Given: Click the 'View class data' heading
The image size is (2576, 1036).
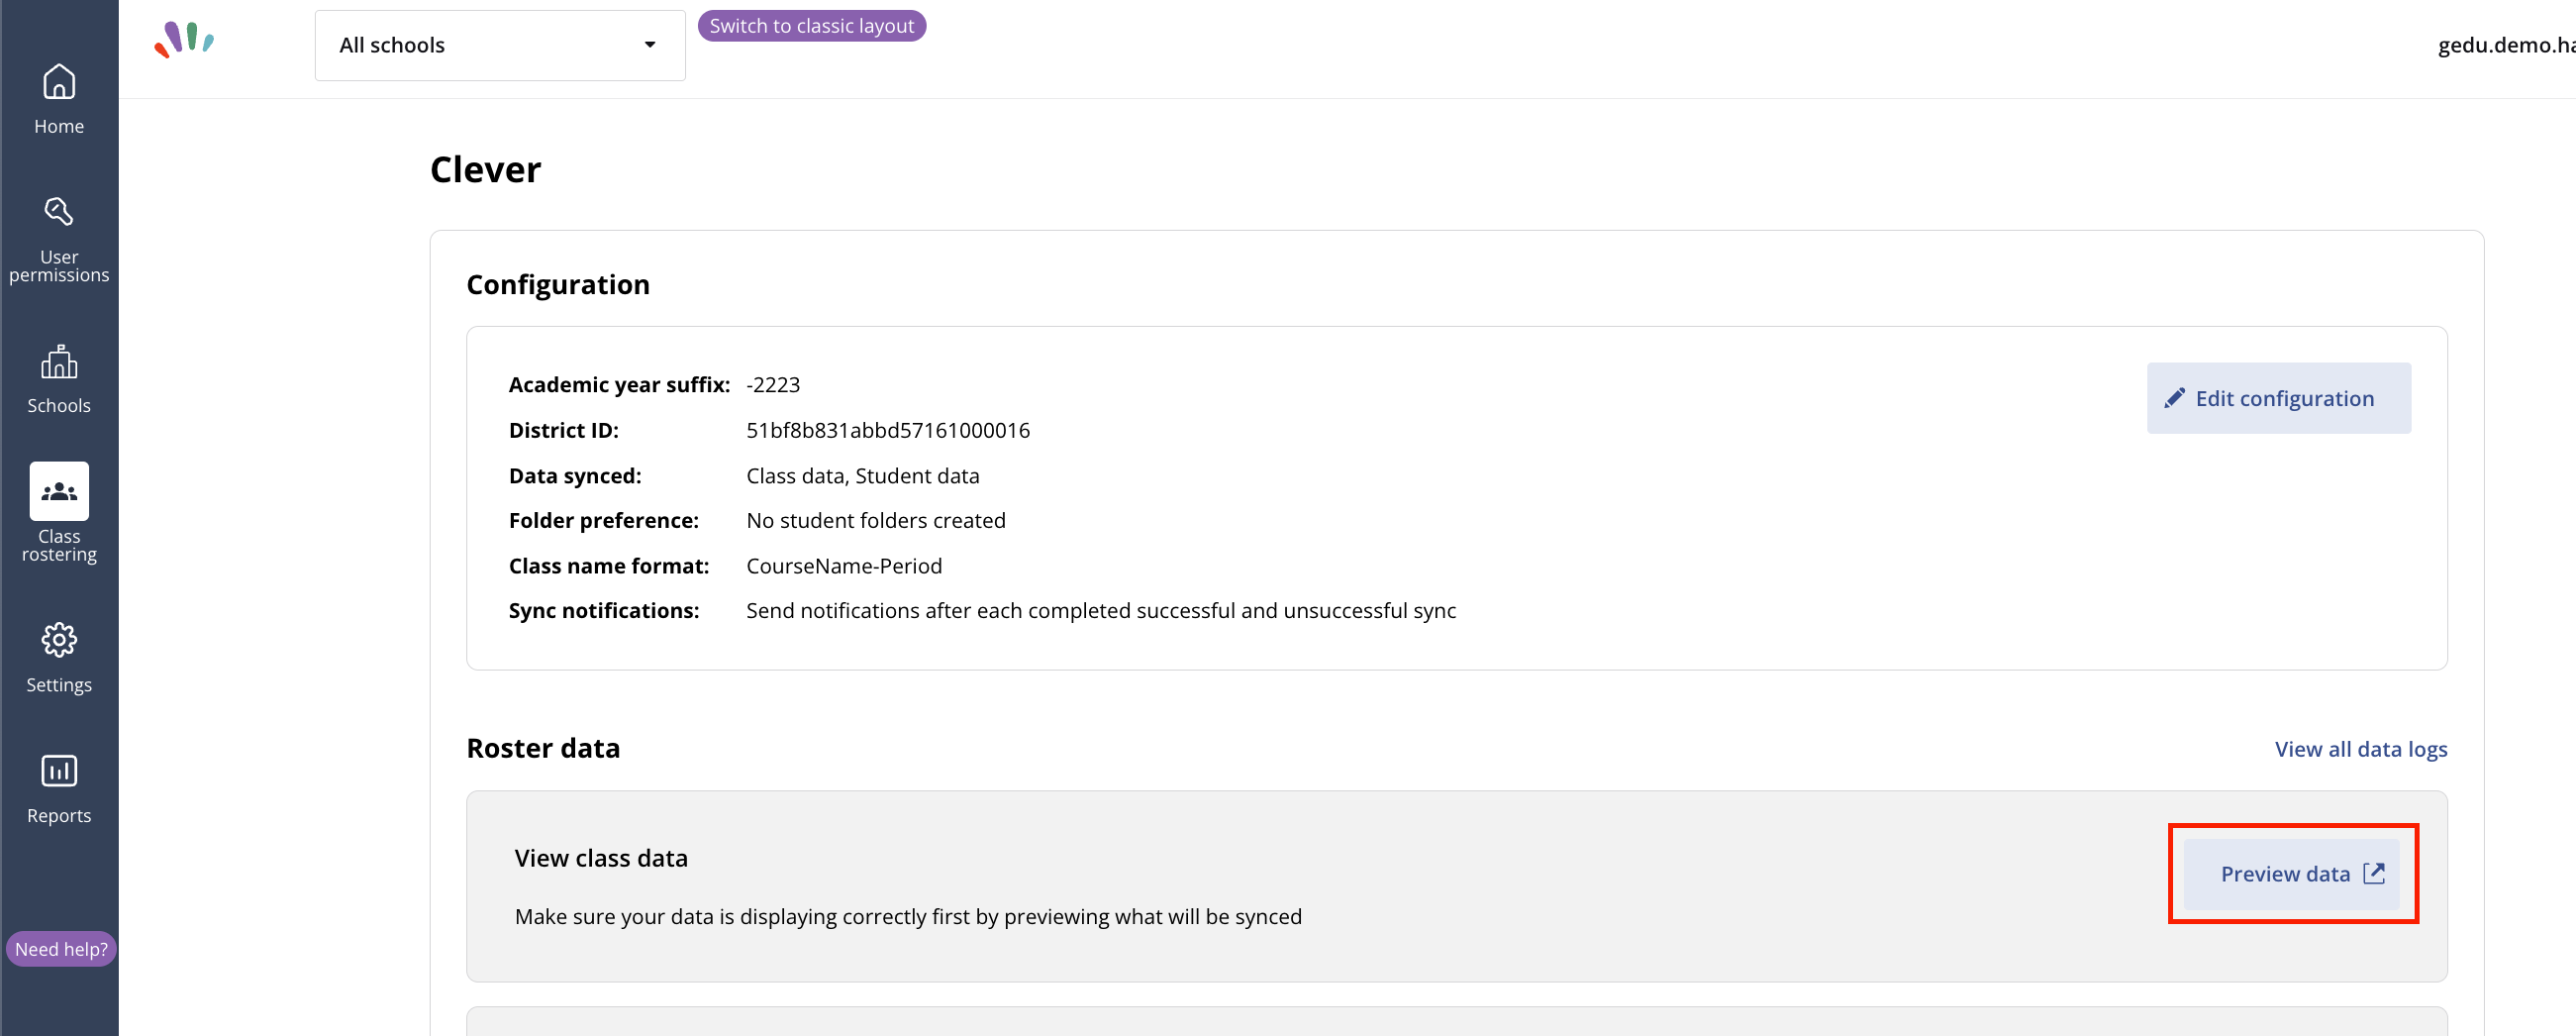Looking at the screenshot, I should tap(601, 858).
